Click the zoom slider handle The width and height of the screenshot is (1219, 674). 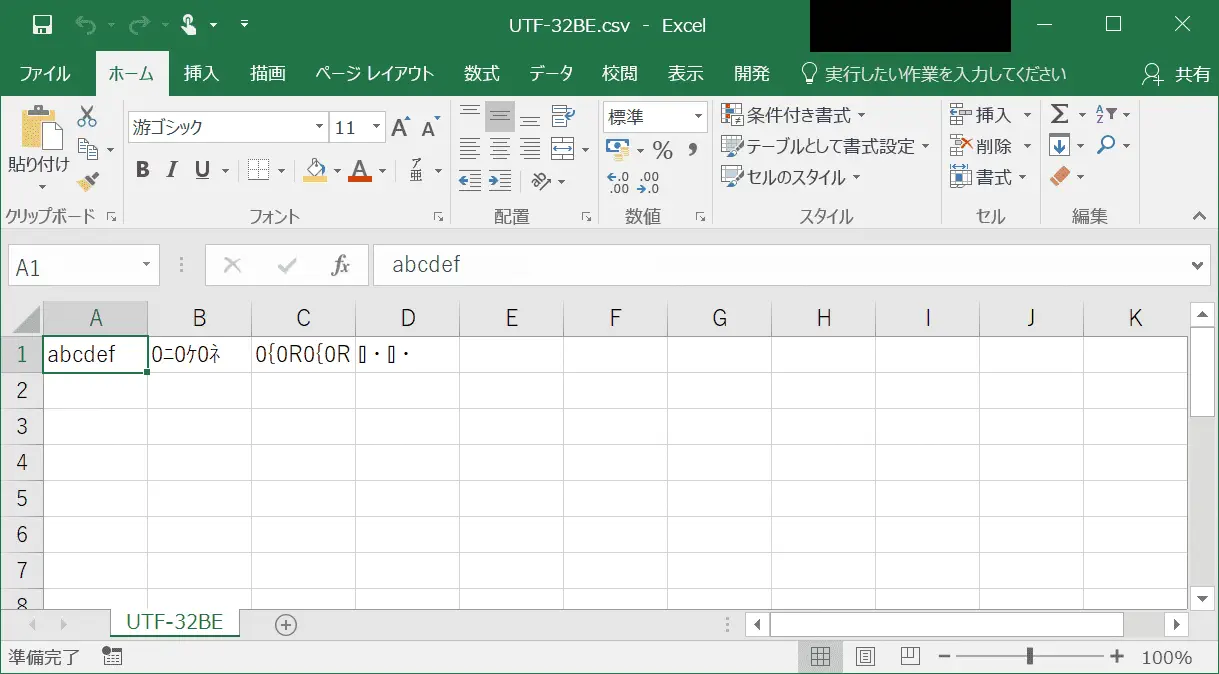(1029, 657)
